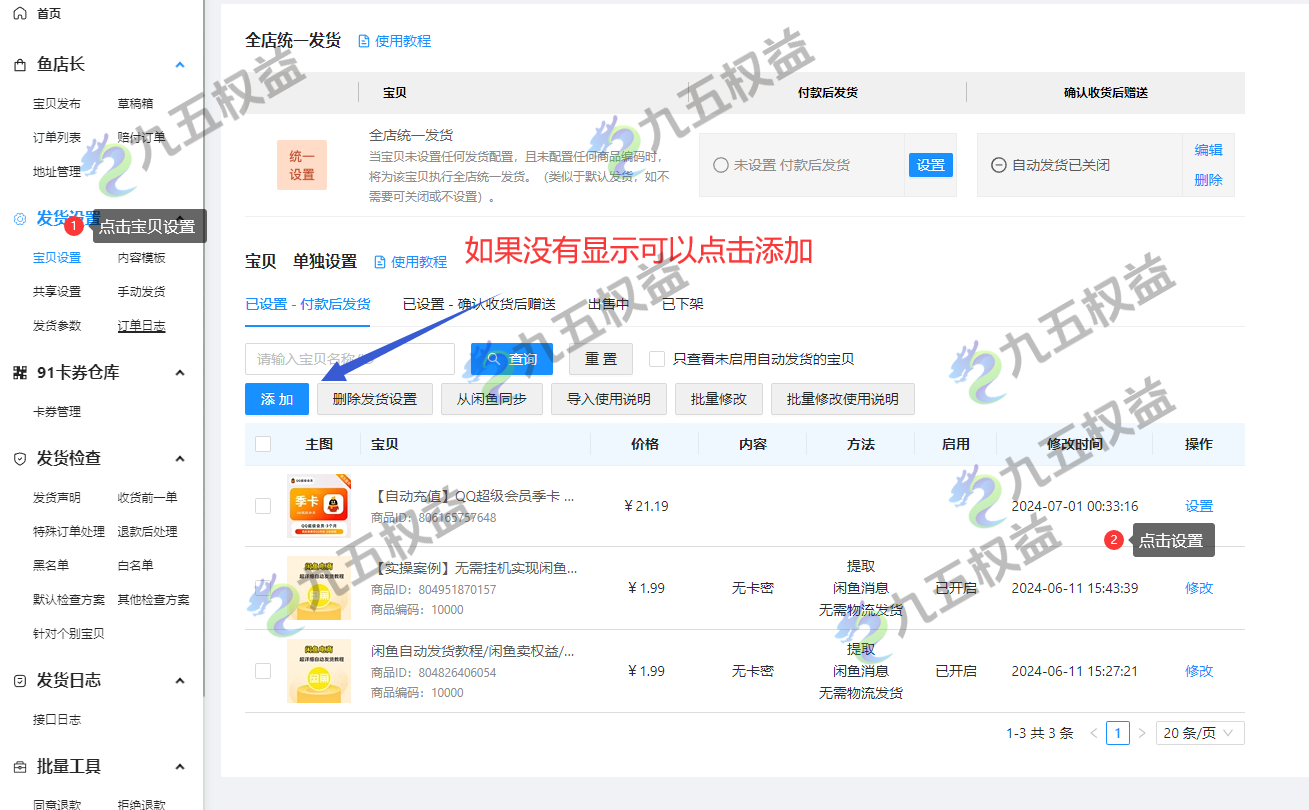Click the blue 添加 button
This screenshot has width=1309, height=810.
pyautogui.click(x=277, y=399)
